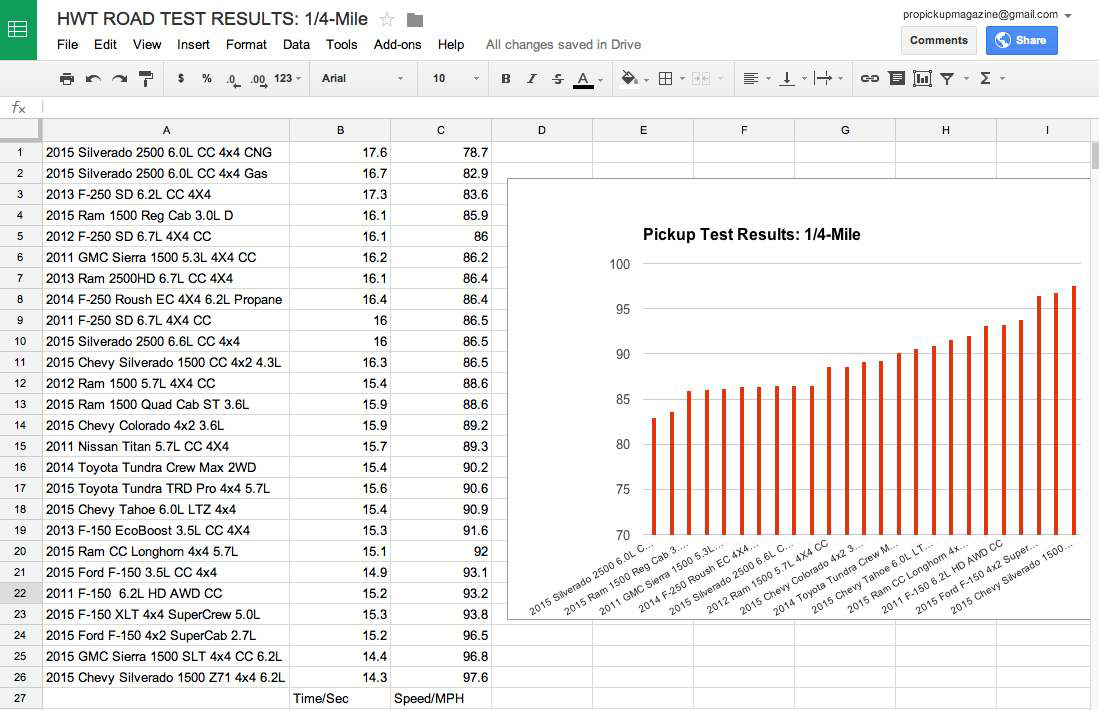Open the Add-ons menu
The height and width of the screenshot is (710, 1099).
click(397, 44)
